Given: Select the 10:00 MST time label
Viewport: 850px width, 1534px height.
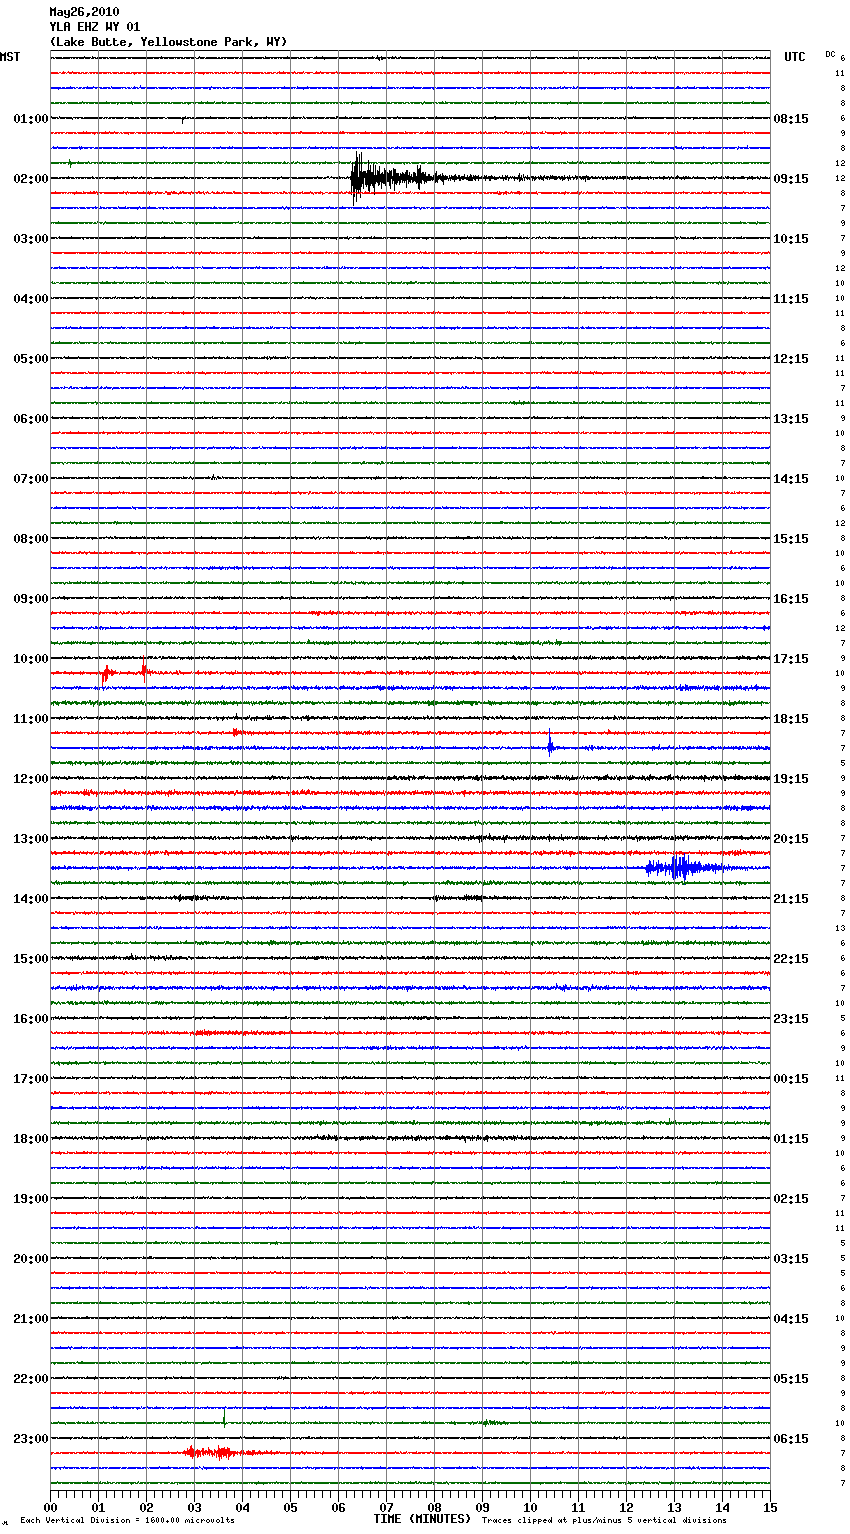Looking at the screenshot, I should pyautogui.click(x=31, y=659).
